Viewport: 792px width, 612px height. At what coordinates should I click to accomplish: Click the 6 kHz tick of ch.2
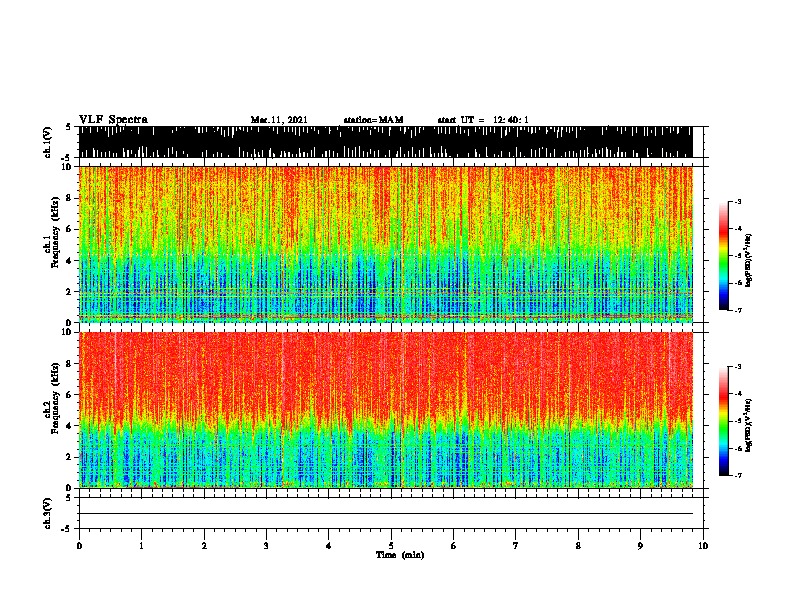coord(70,394)
